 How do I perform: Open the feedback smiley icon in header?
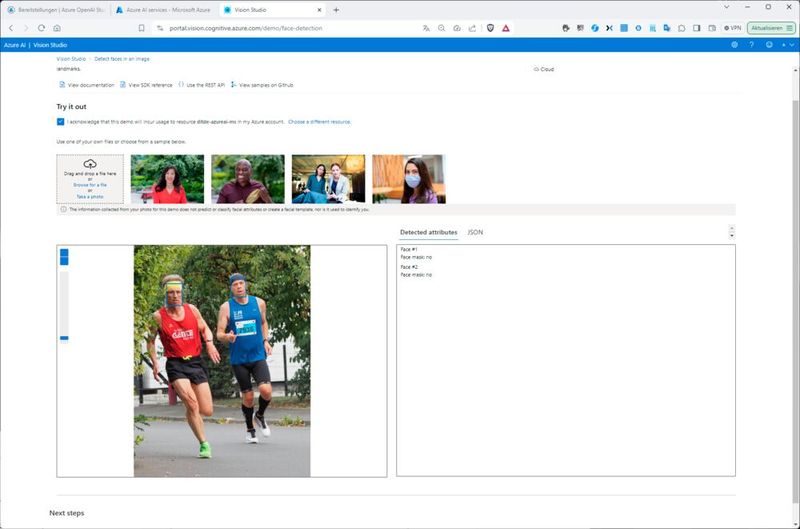(769, 45)
